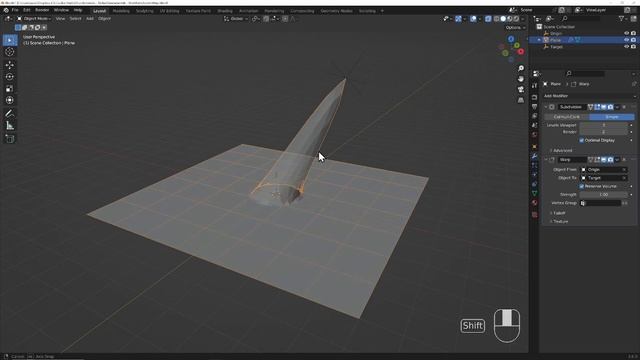Screen dimensions: 640x360
Task: Select the Rotate tool
Action: pyautogui.click(x=10, y=77)
